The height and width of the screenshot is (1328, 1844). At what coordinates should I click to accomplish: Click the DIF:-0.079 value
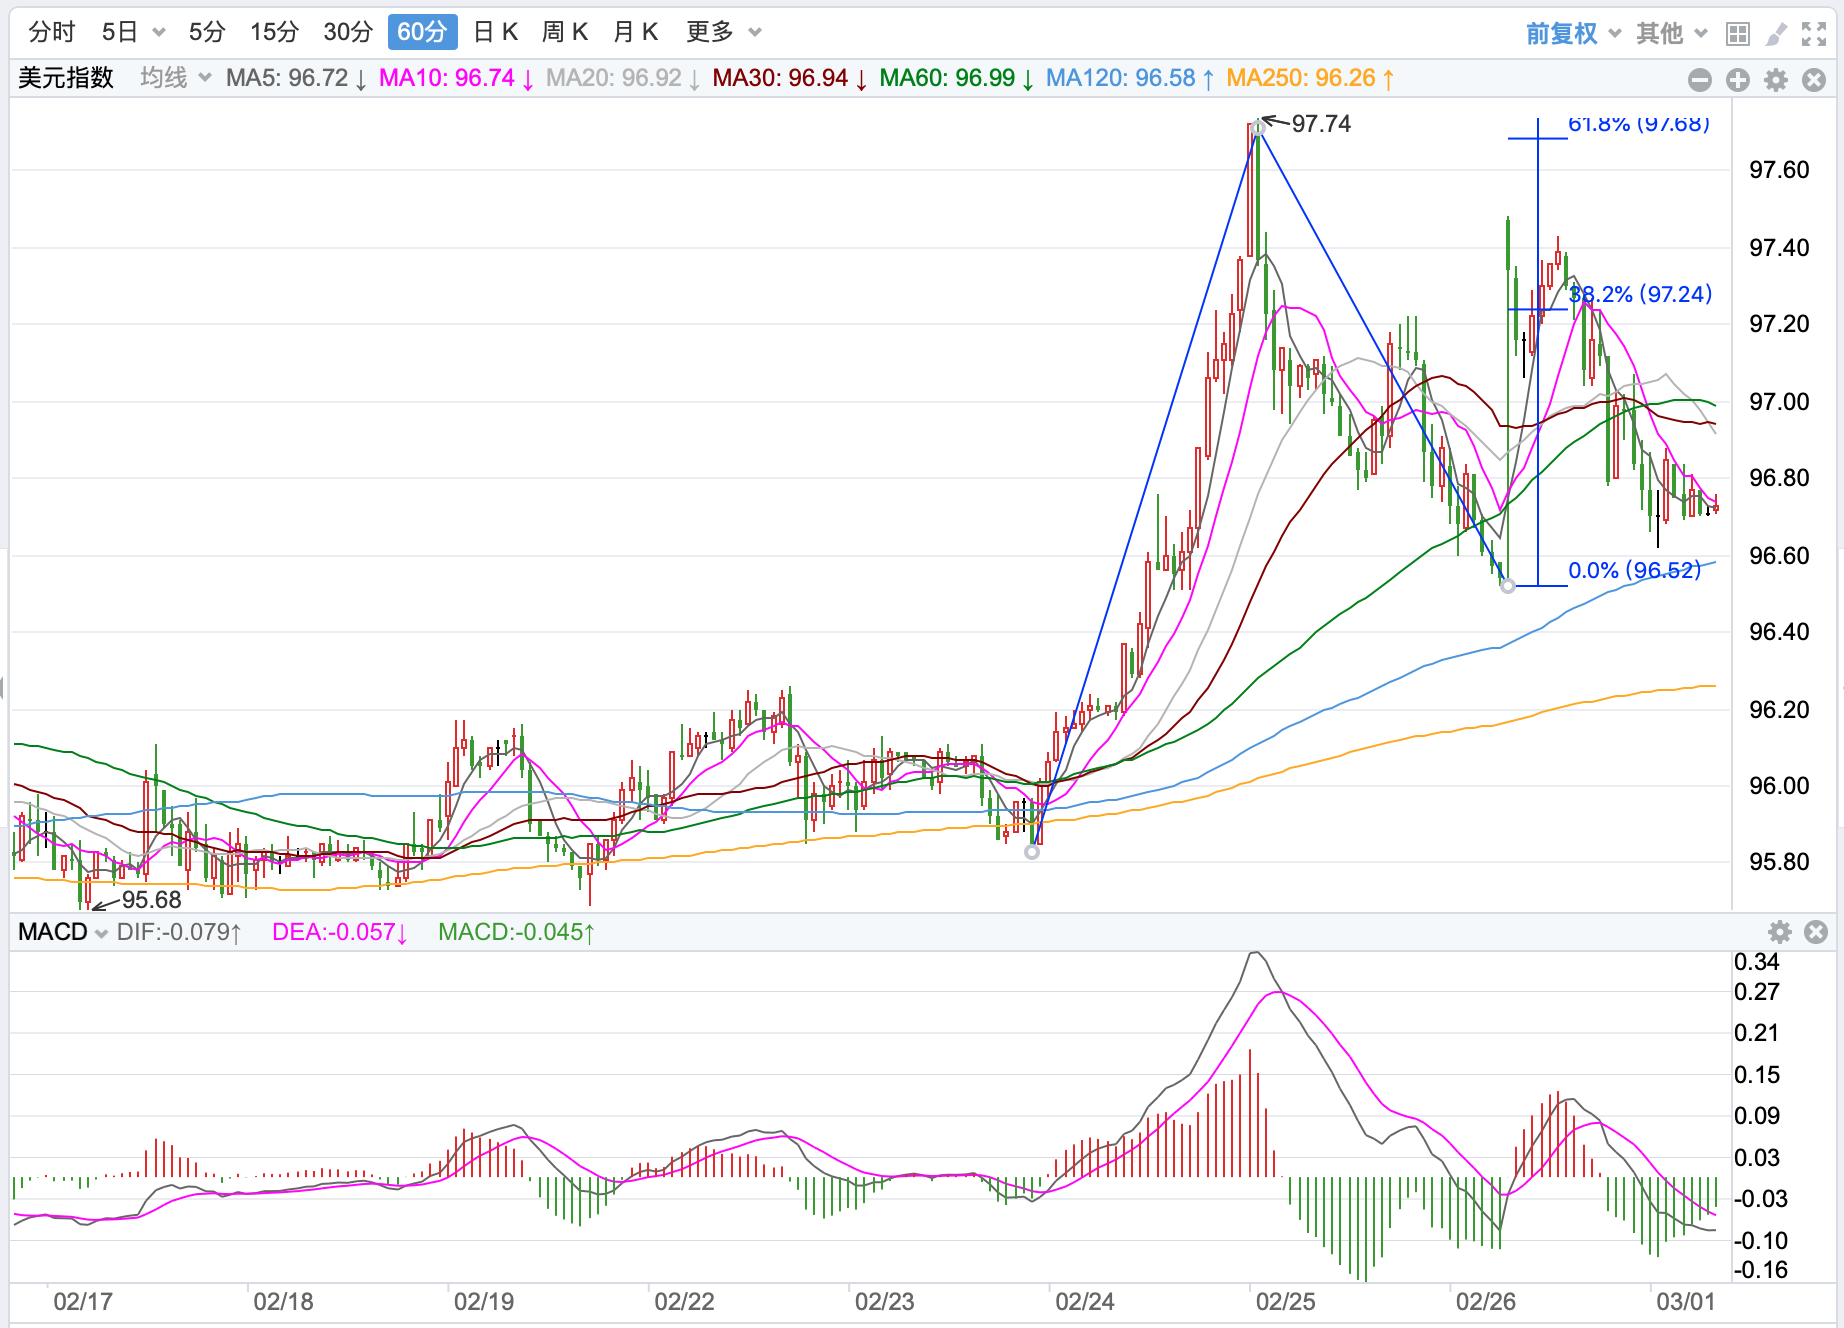click(179, 932)
